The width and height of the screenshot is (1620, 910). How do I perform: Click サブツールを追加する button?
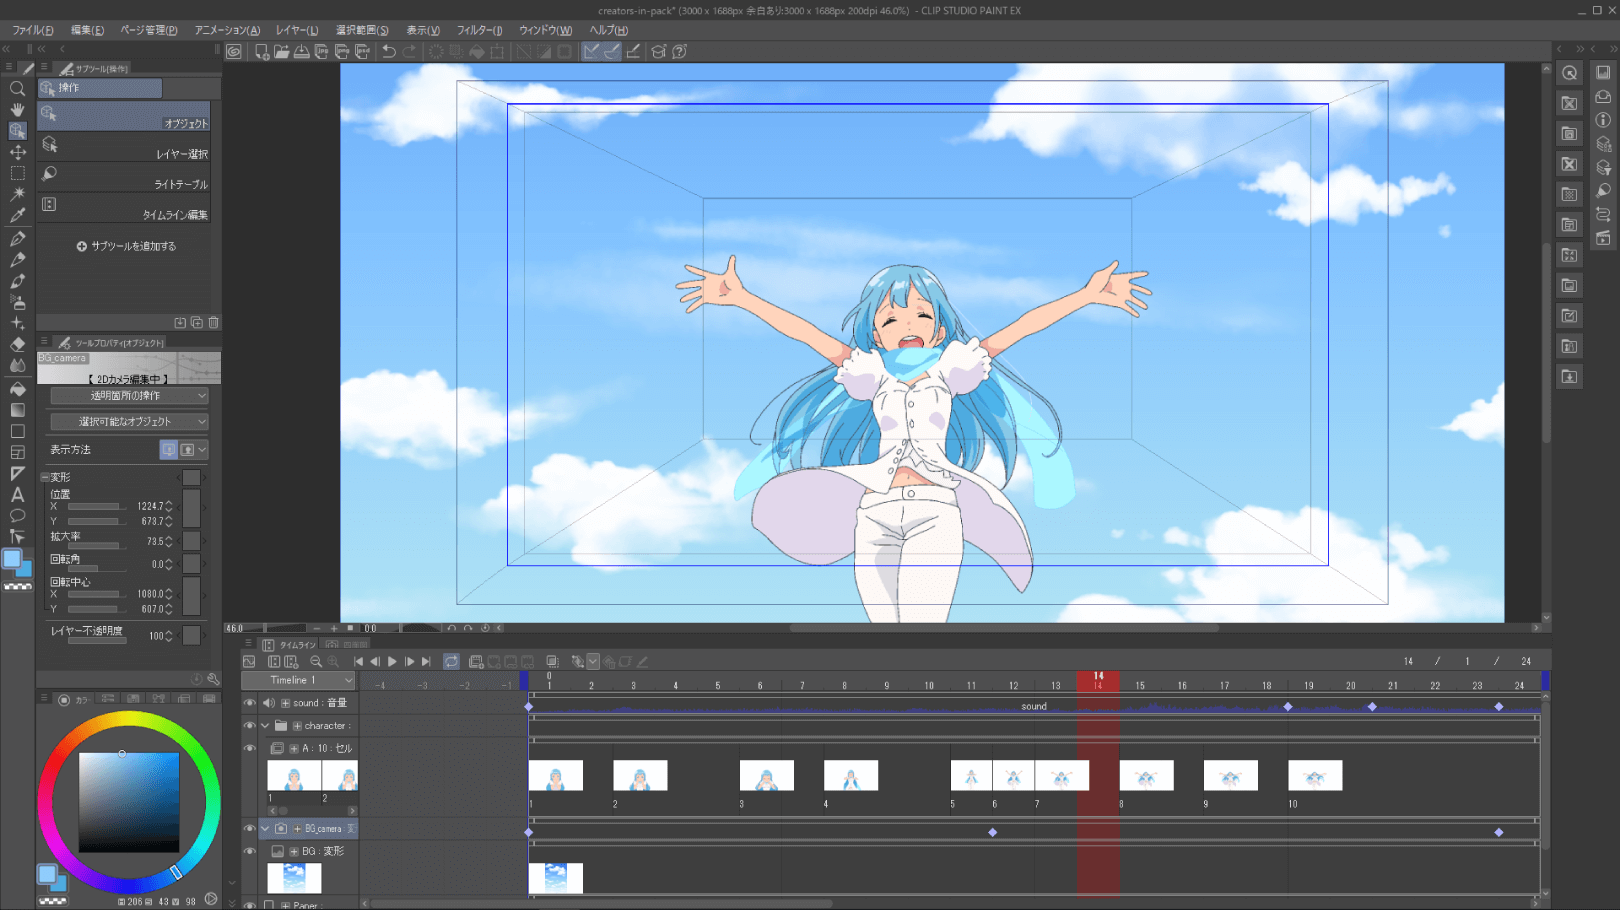pos(127,246)
